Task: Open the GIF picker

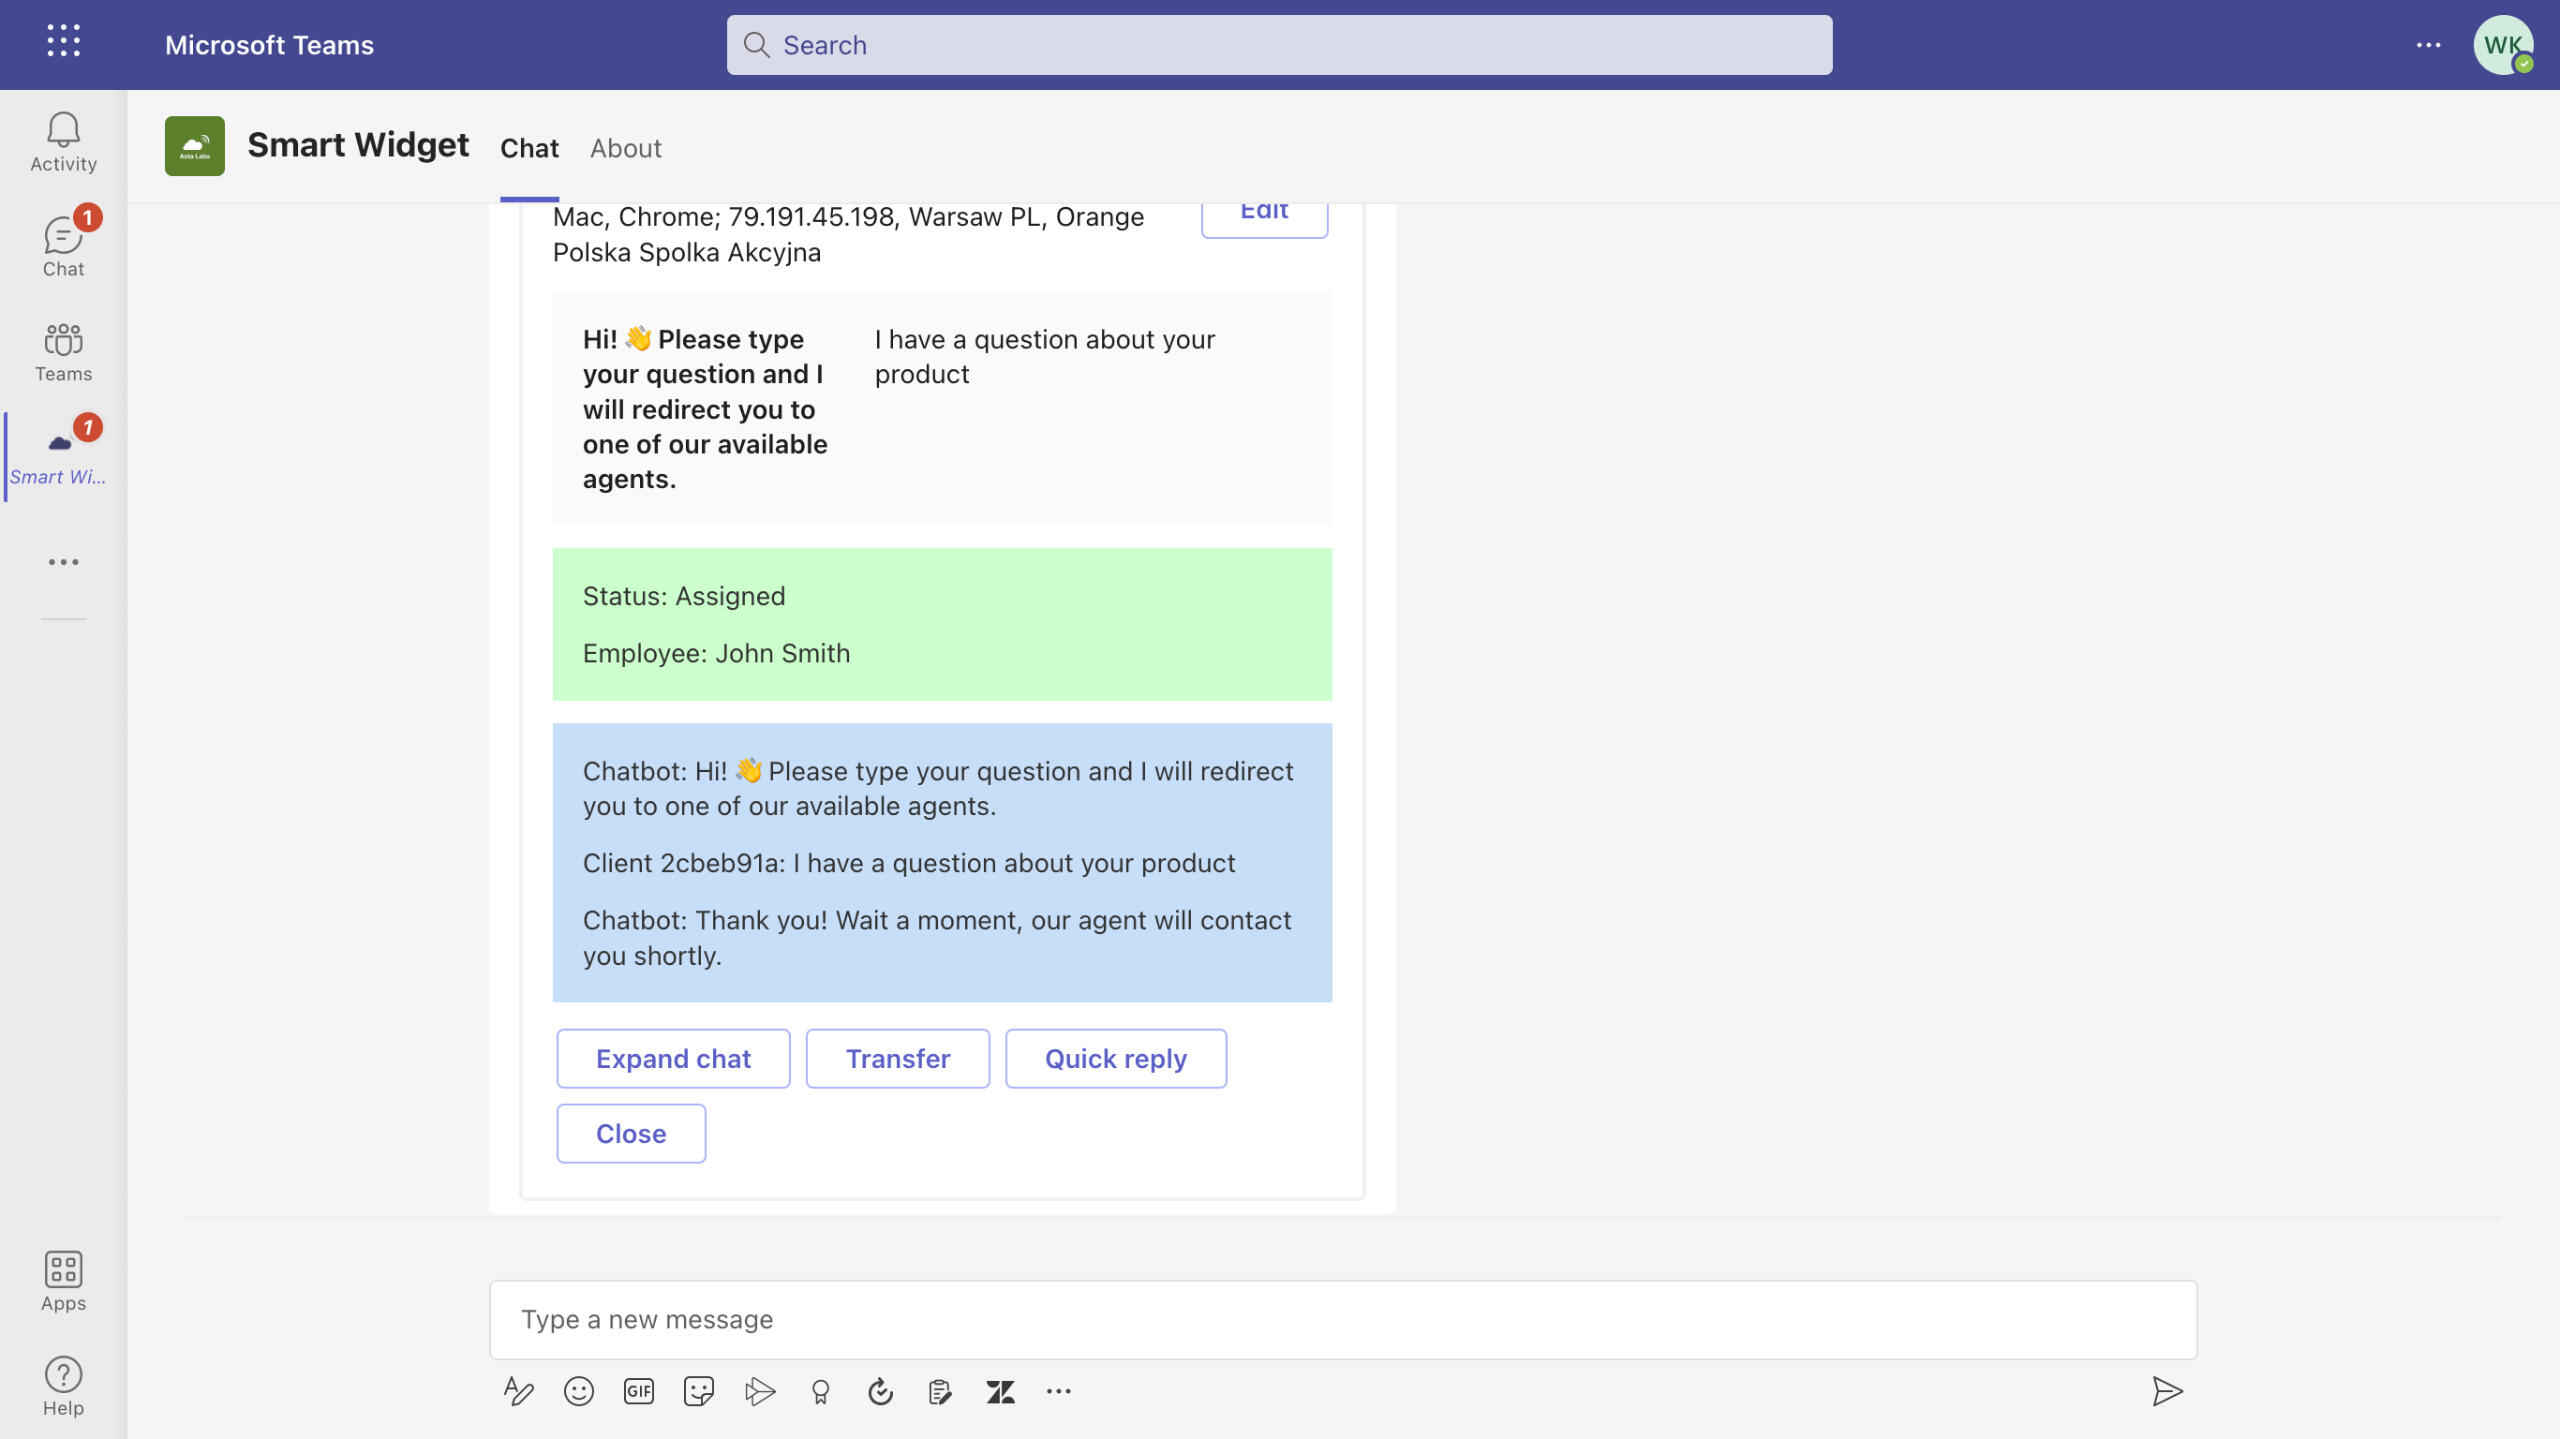Action: pyautogui.click(x=639, y=1391)
